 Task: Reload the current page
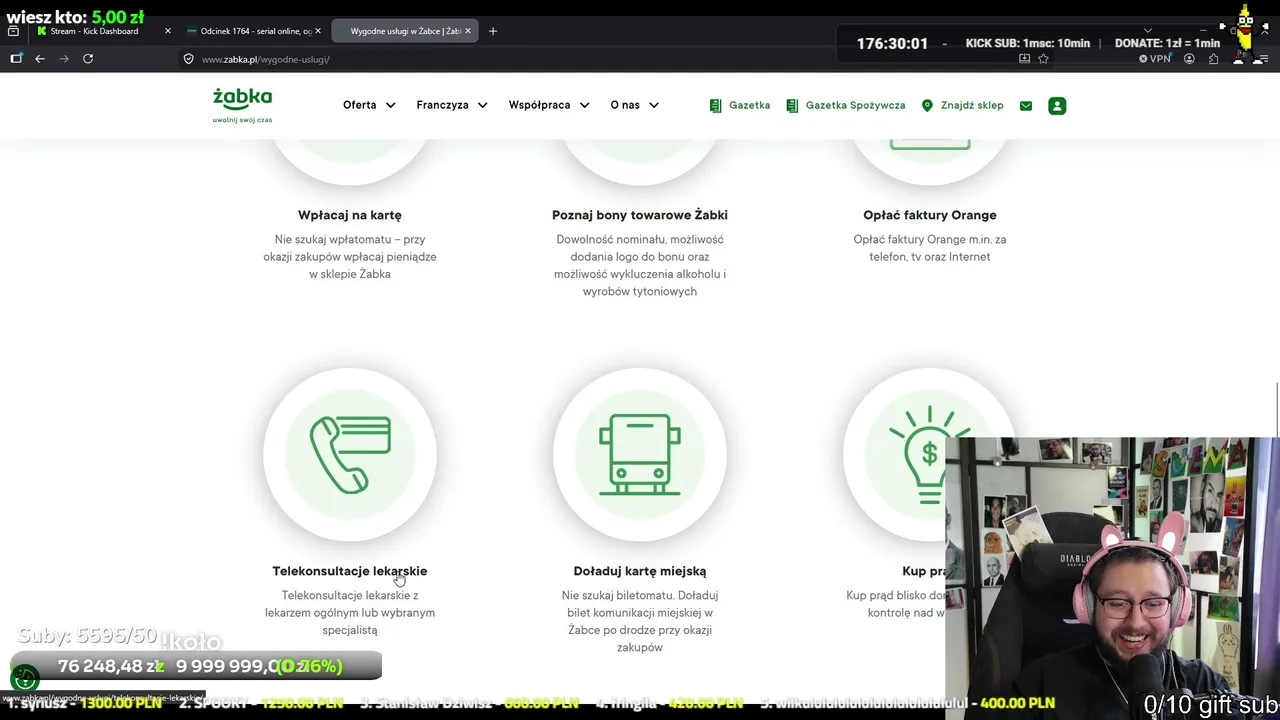[x=88, y=59]
